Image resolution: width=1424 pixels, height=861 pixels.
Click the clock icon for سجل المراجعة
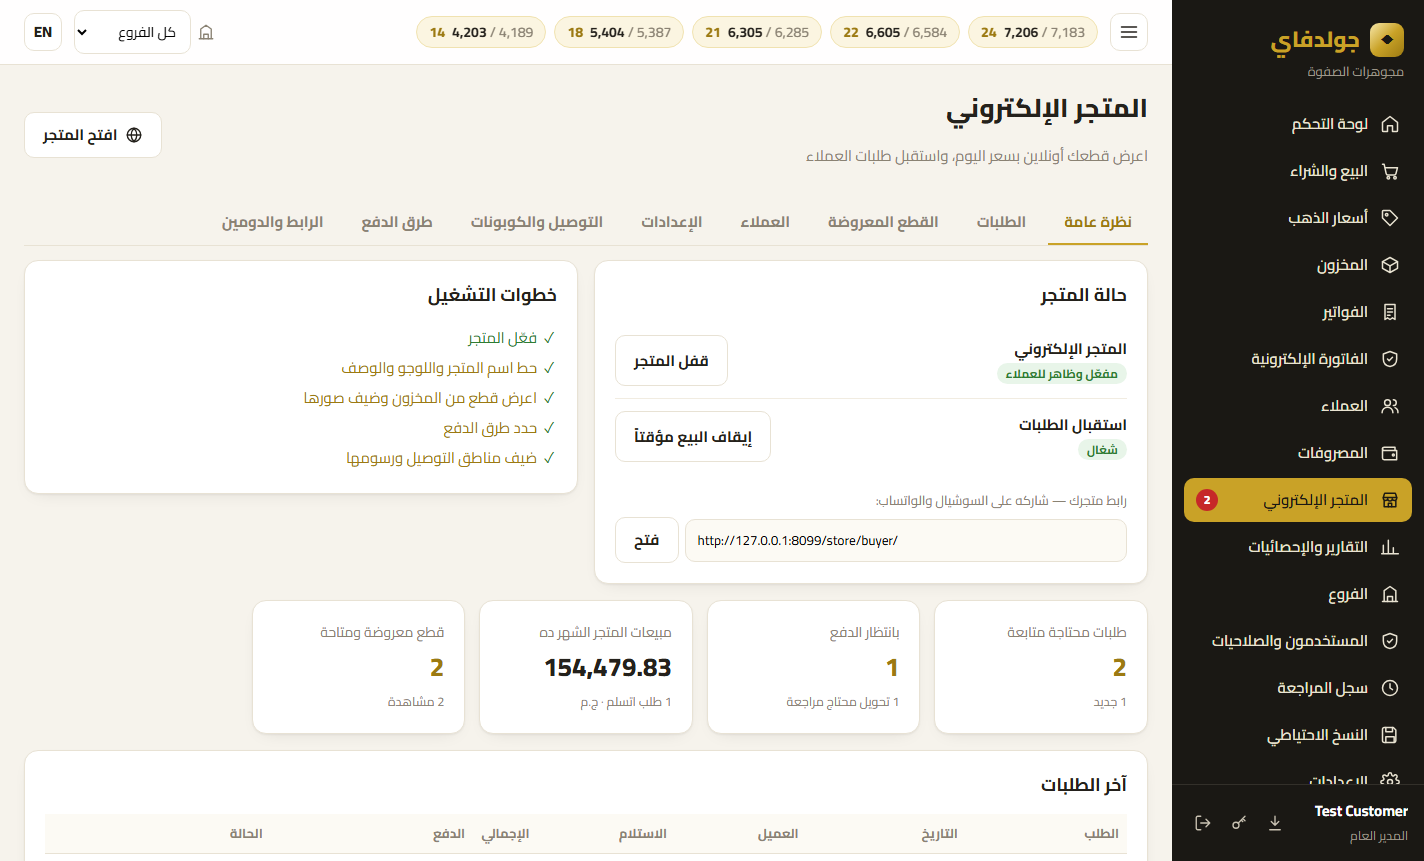(1389, 688)
